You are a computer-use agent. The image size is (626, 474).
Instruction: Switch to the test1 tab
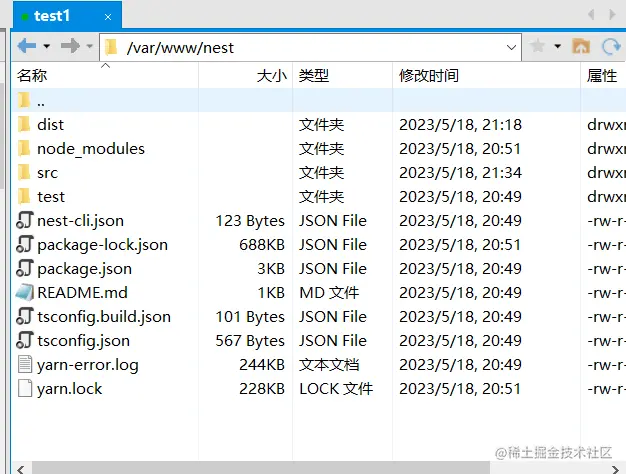(x=67, y=16)
